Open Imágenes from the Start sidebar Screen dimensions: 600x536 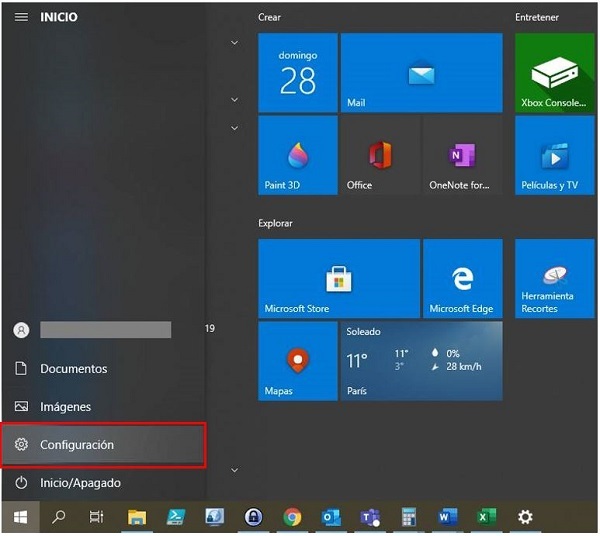click(x=65, y=407)
